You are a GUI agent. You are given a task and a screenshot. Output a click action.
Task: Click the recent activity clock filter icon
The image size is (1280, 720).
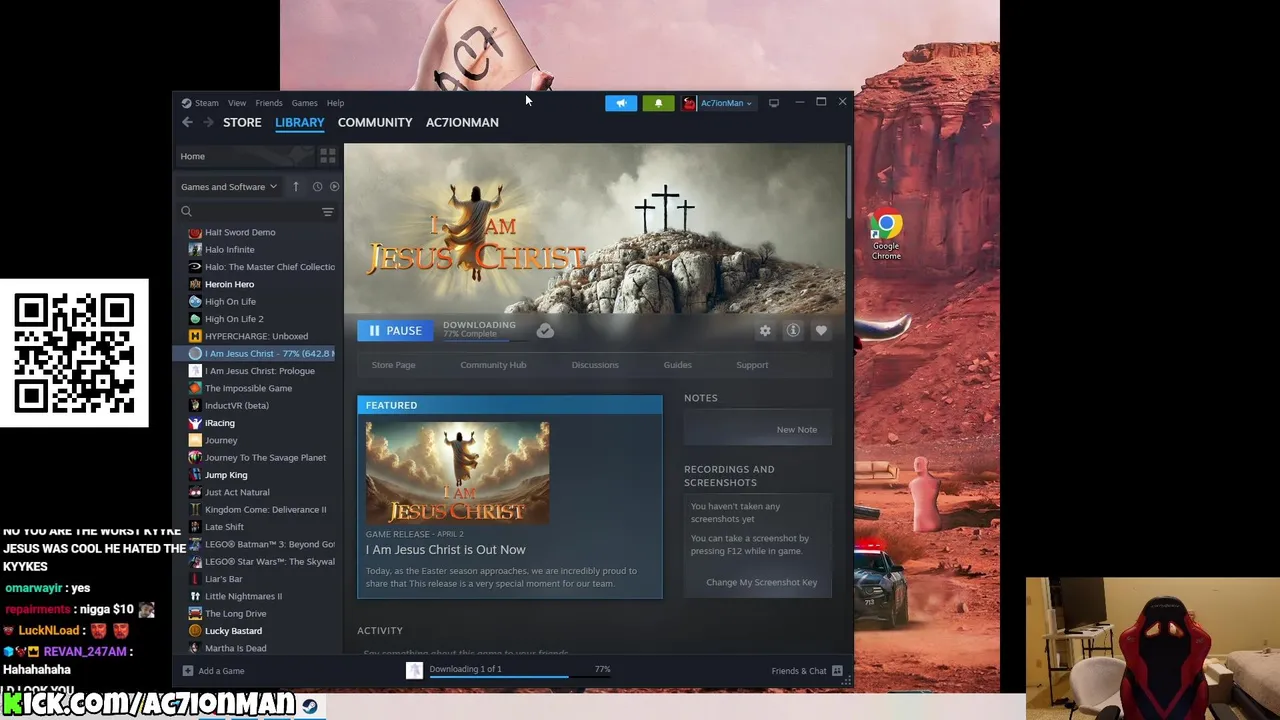317,187
